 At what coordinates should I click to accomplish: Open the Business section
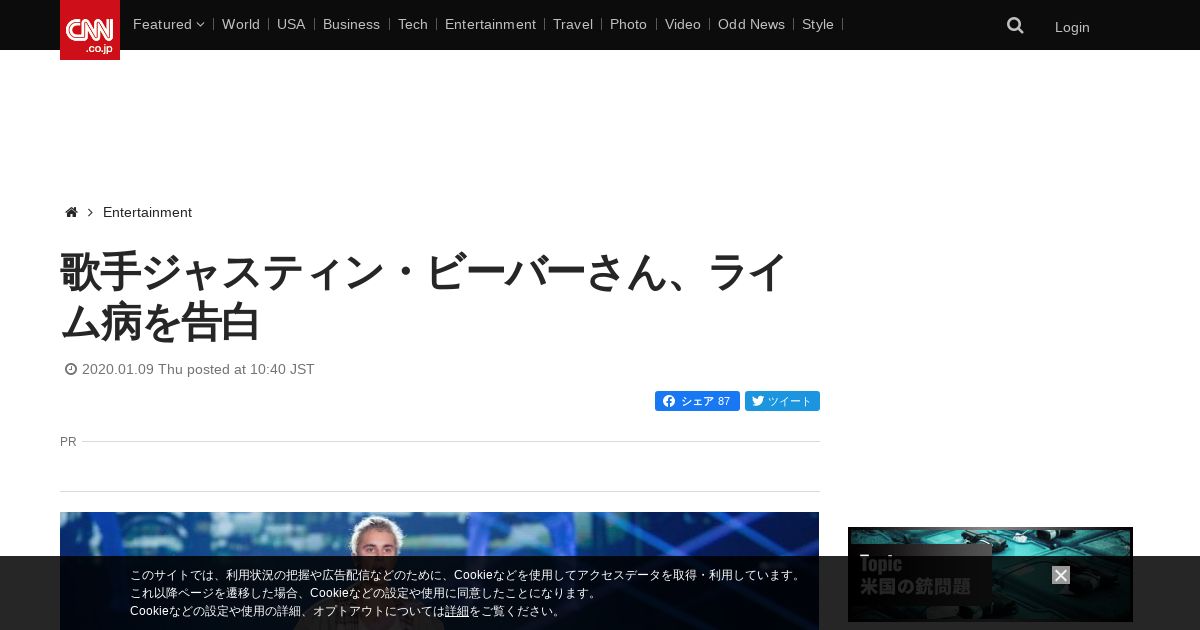(x=351, y=24)
